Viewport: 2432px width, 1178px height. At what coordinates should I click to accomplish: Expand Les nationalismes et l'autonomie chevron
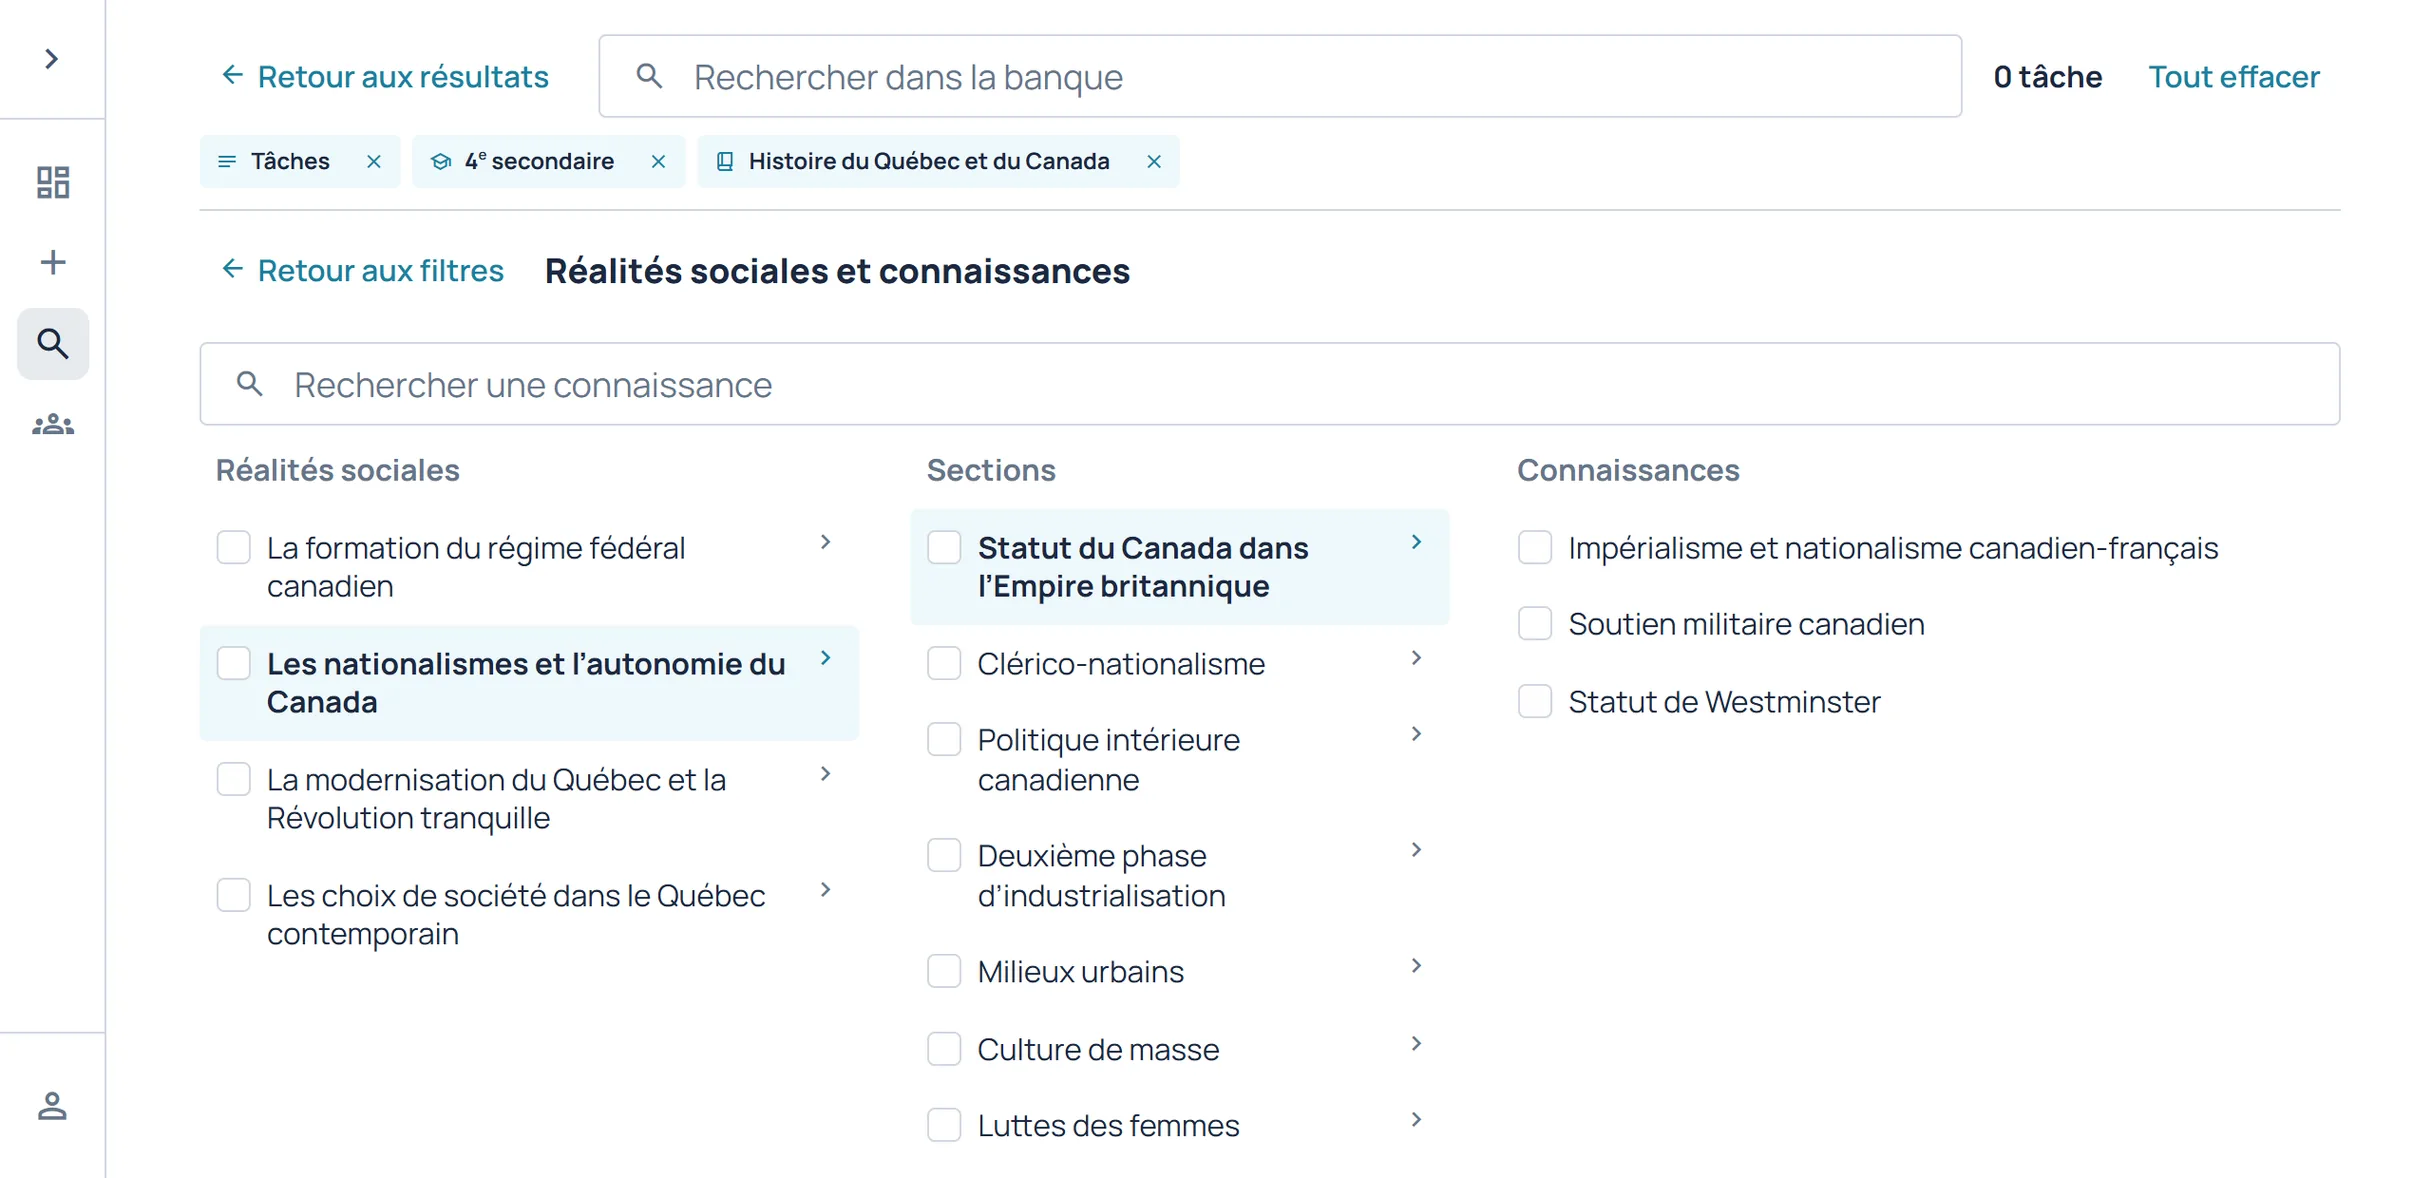coord(826,658)
